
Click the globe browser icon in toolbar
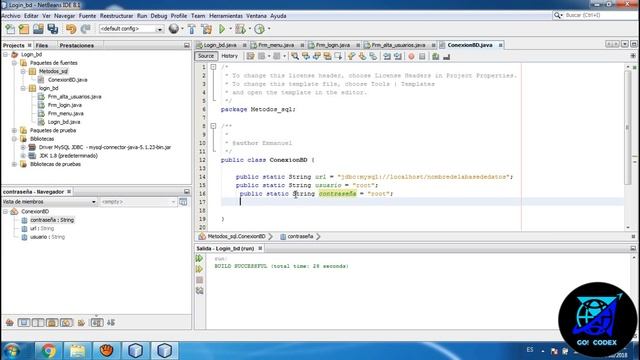(x=174, y=29)
